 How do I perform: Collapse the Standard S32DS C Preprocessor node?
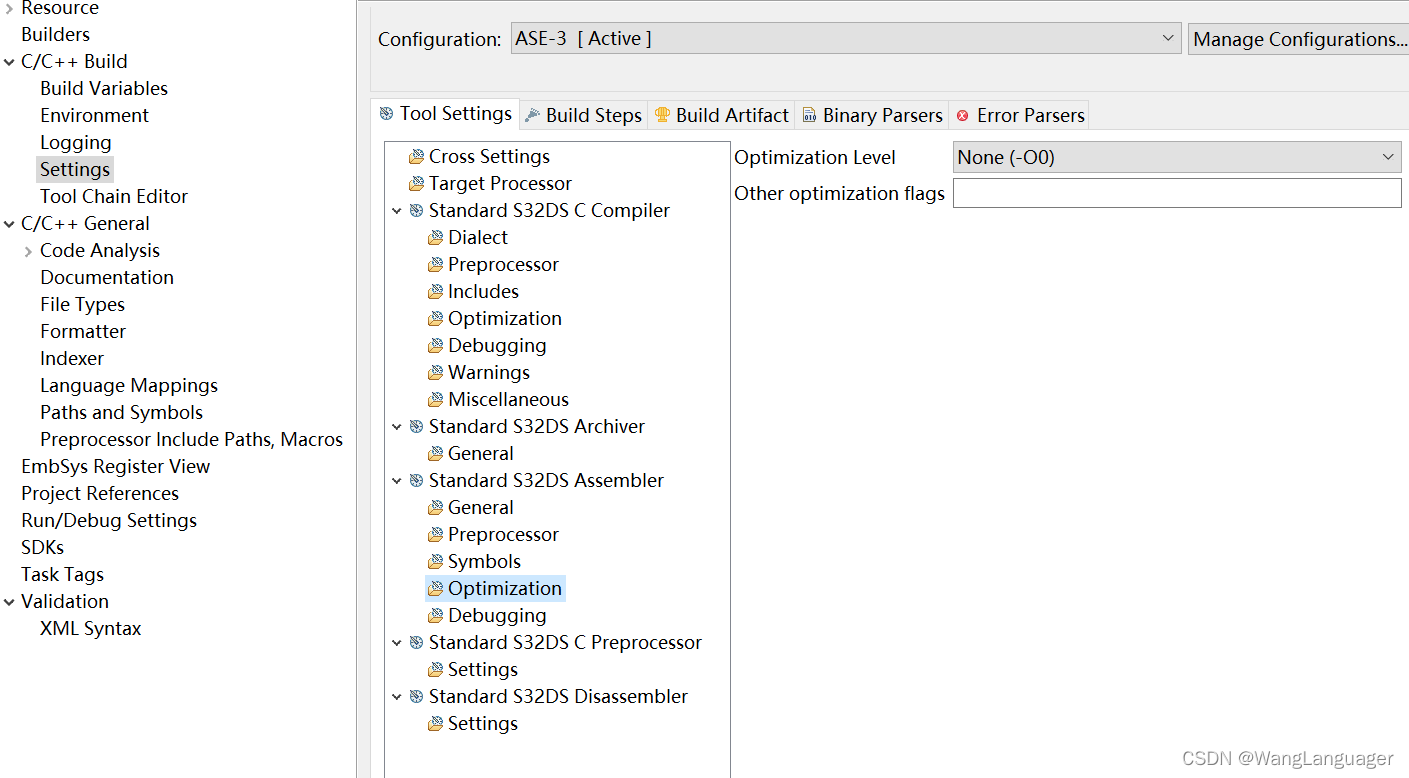[397, 643]
